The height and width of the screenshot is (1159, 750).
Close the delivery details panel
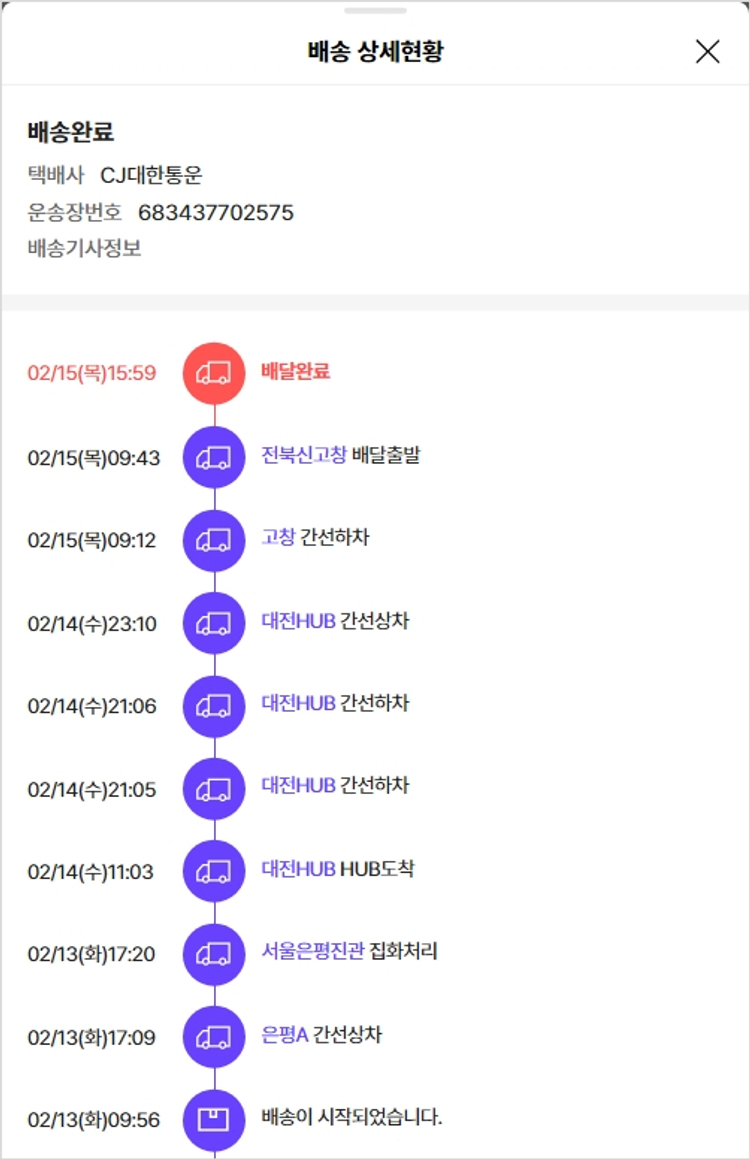[707, 52]
